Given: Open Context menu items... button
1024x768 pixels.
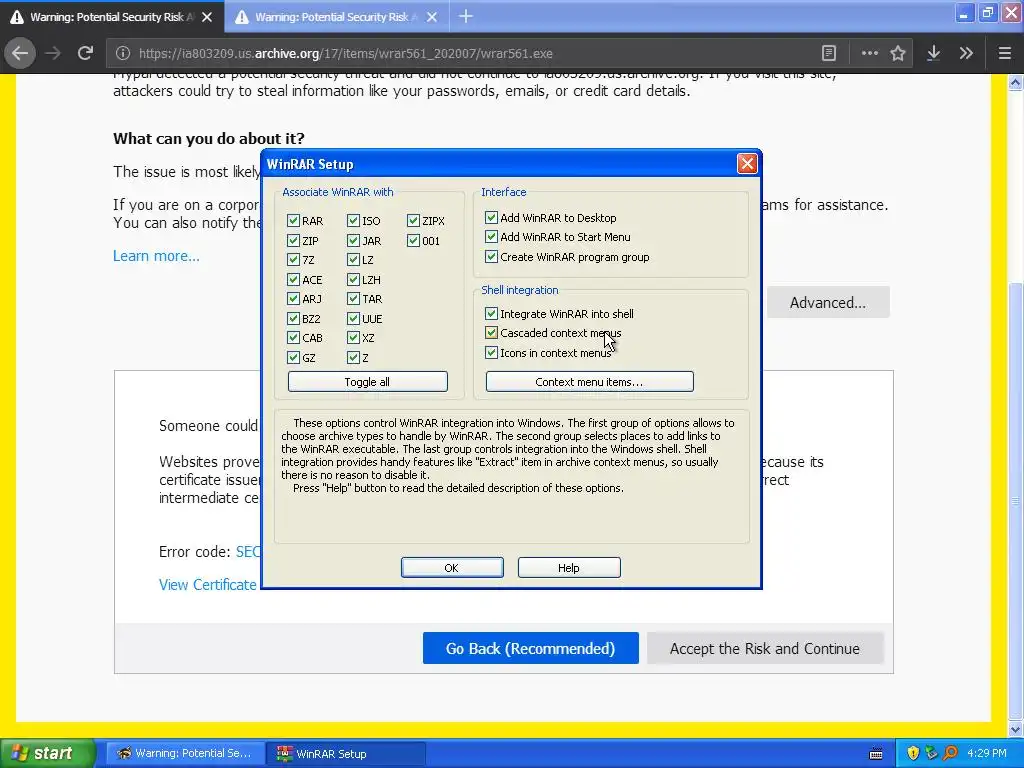Looking at the screenshot, I should (x=590, y=382).
